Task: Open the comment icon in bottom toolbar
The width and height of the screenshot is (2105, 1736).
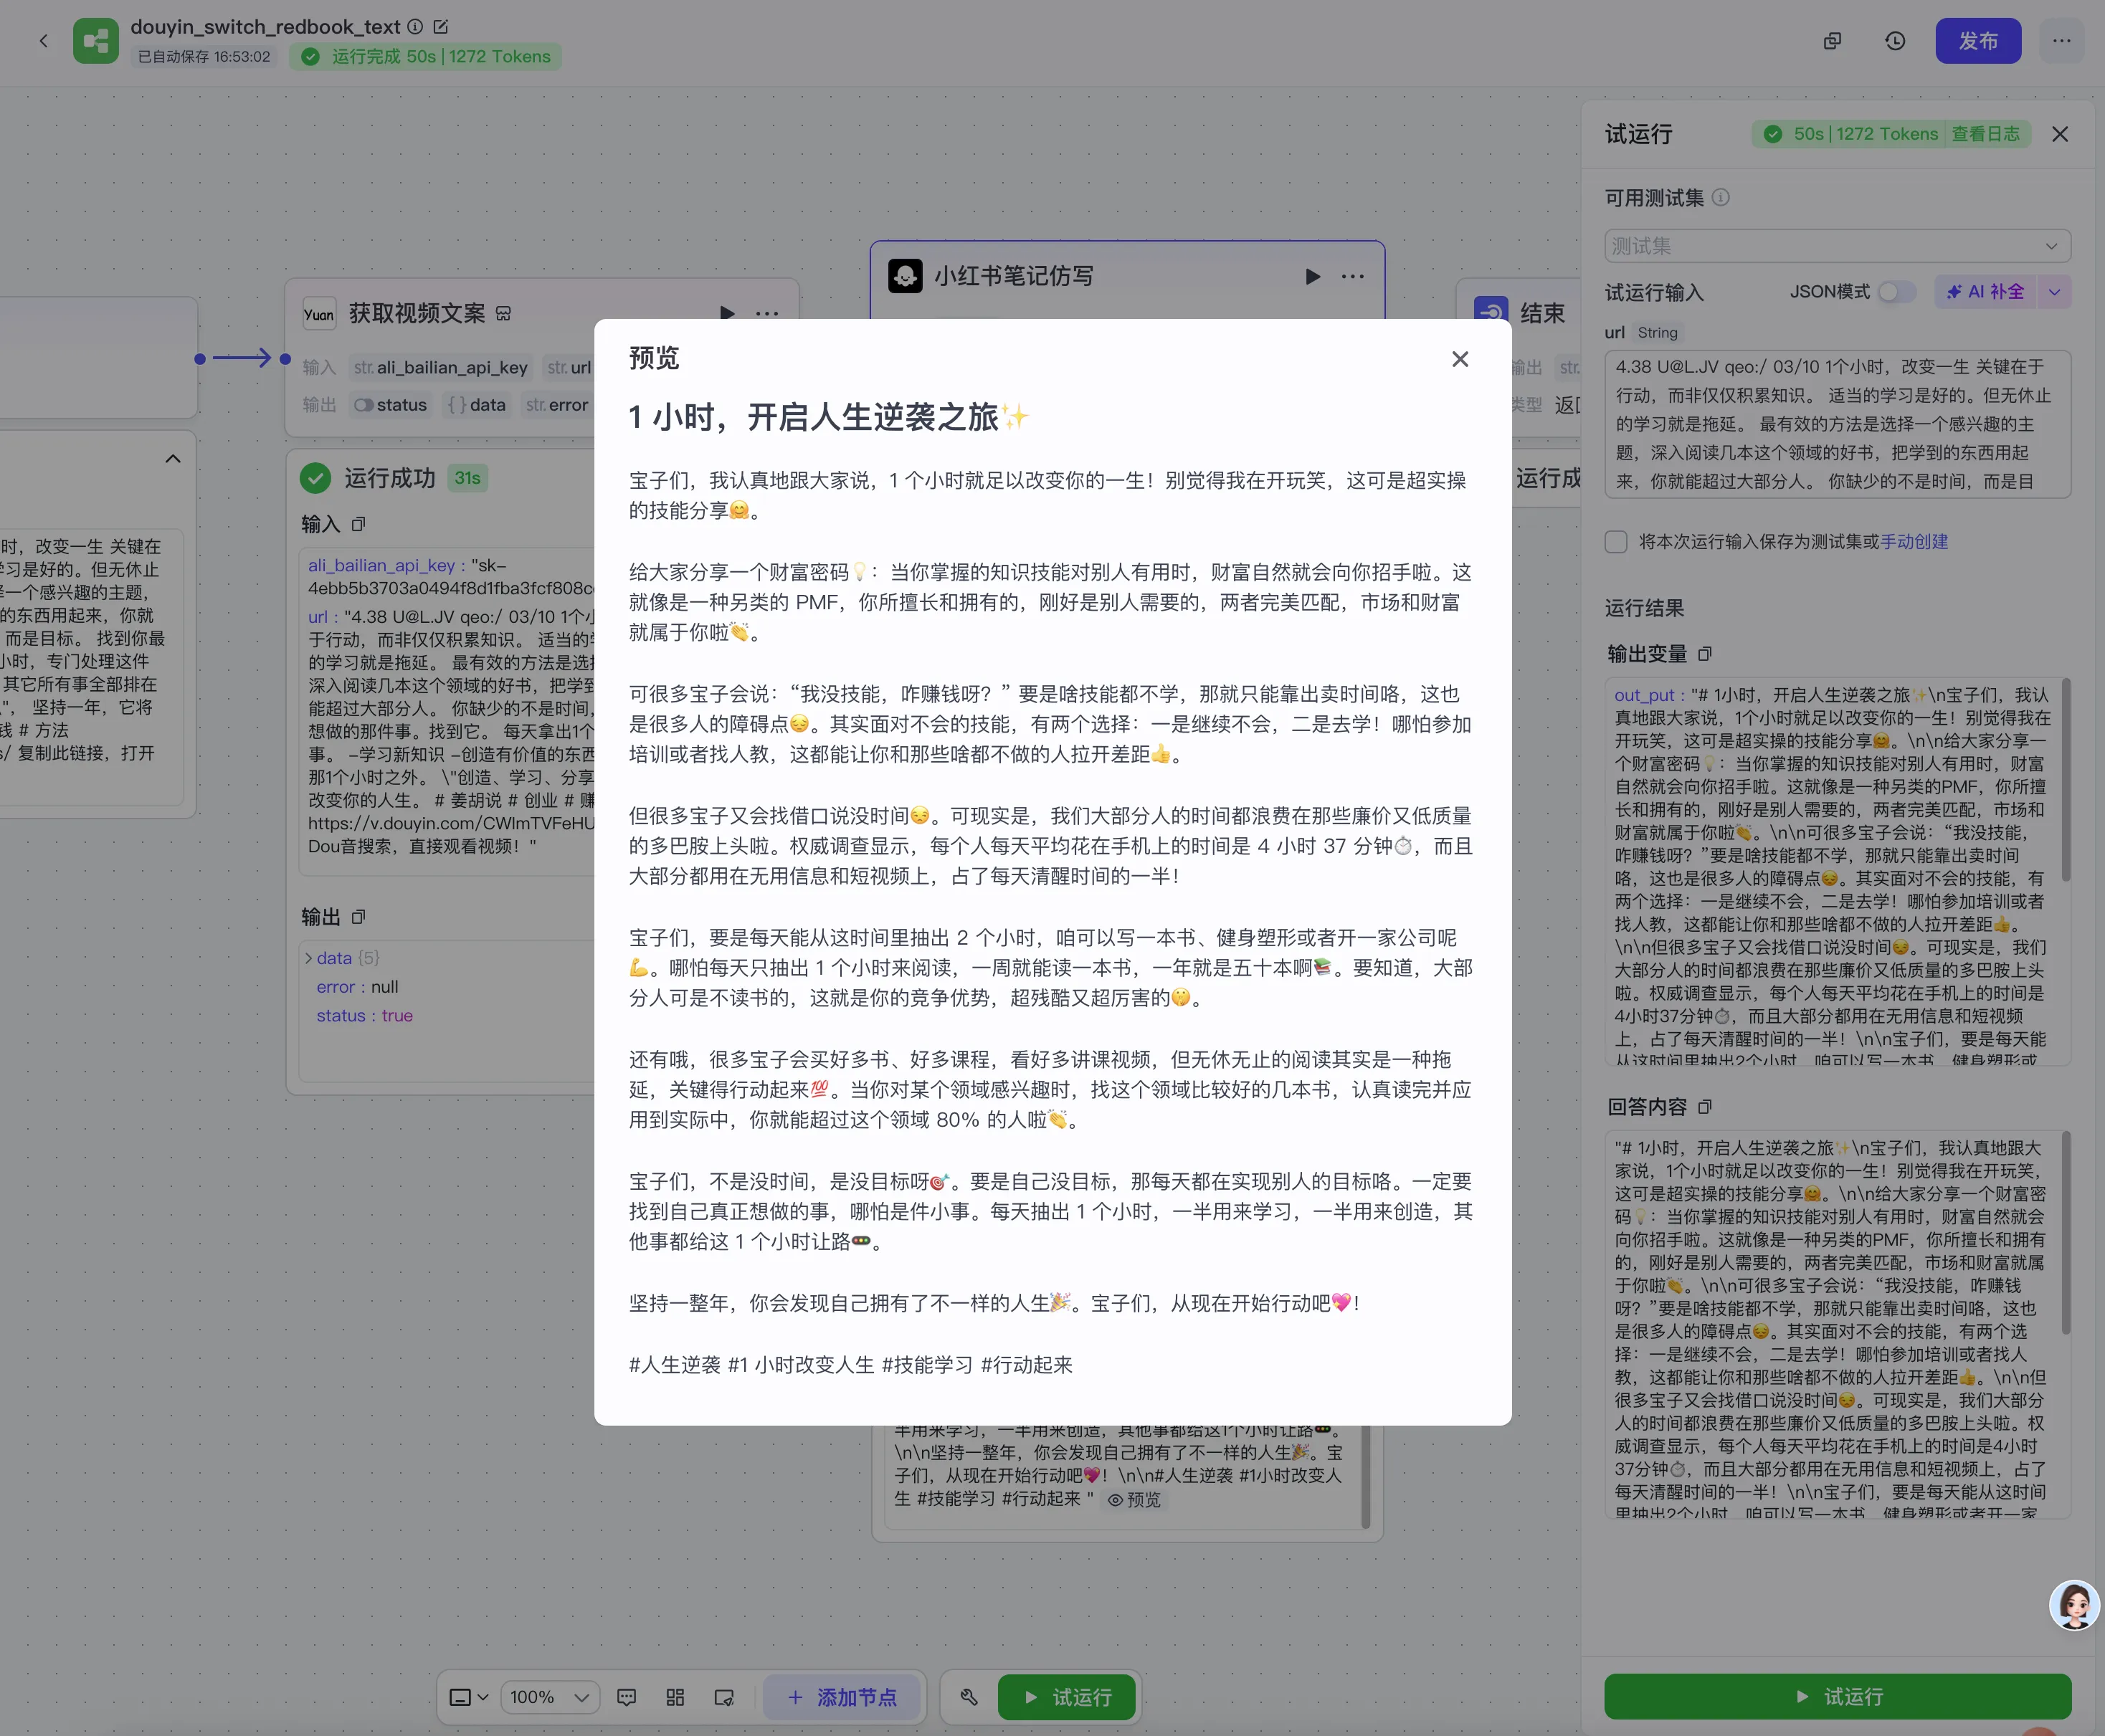Action: point(627,1697)
